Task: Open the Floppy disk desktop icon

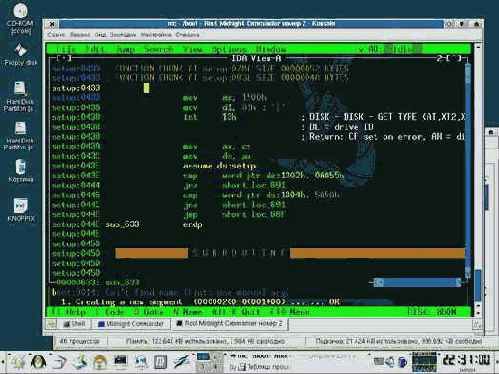Action: pyautogui.click(x=21, y=55)
